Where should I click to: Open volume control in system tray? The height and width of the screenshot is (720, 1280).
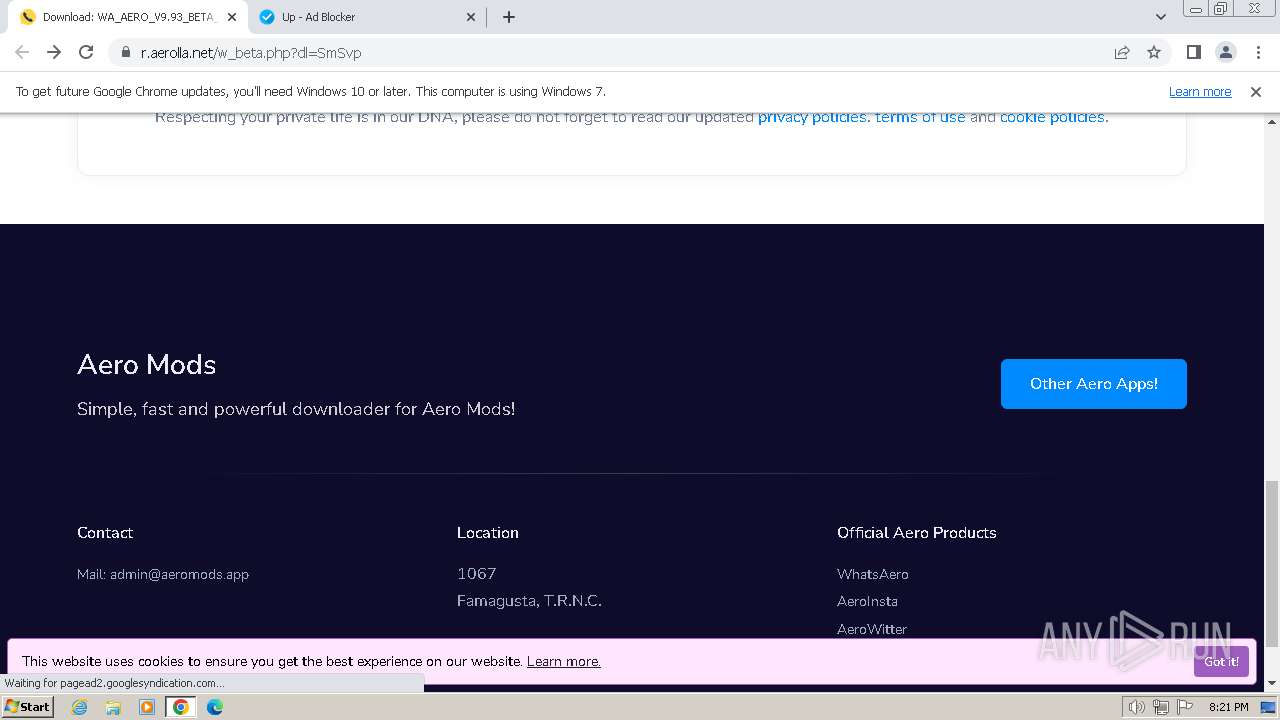[x=1137, y=707]
